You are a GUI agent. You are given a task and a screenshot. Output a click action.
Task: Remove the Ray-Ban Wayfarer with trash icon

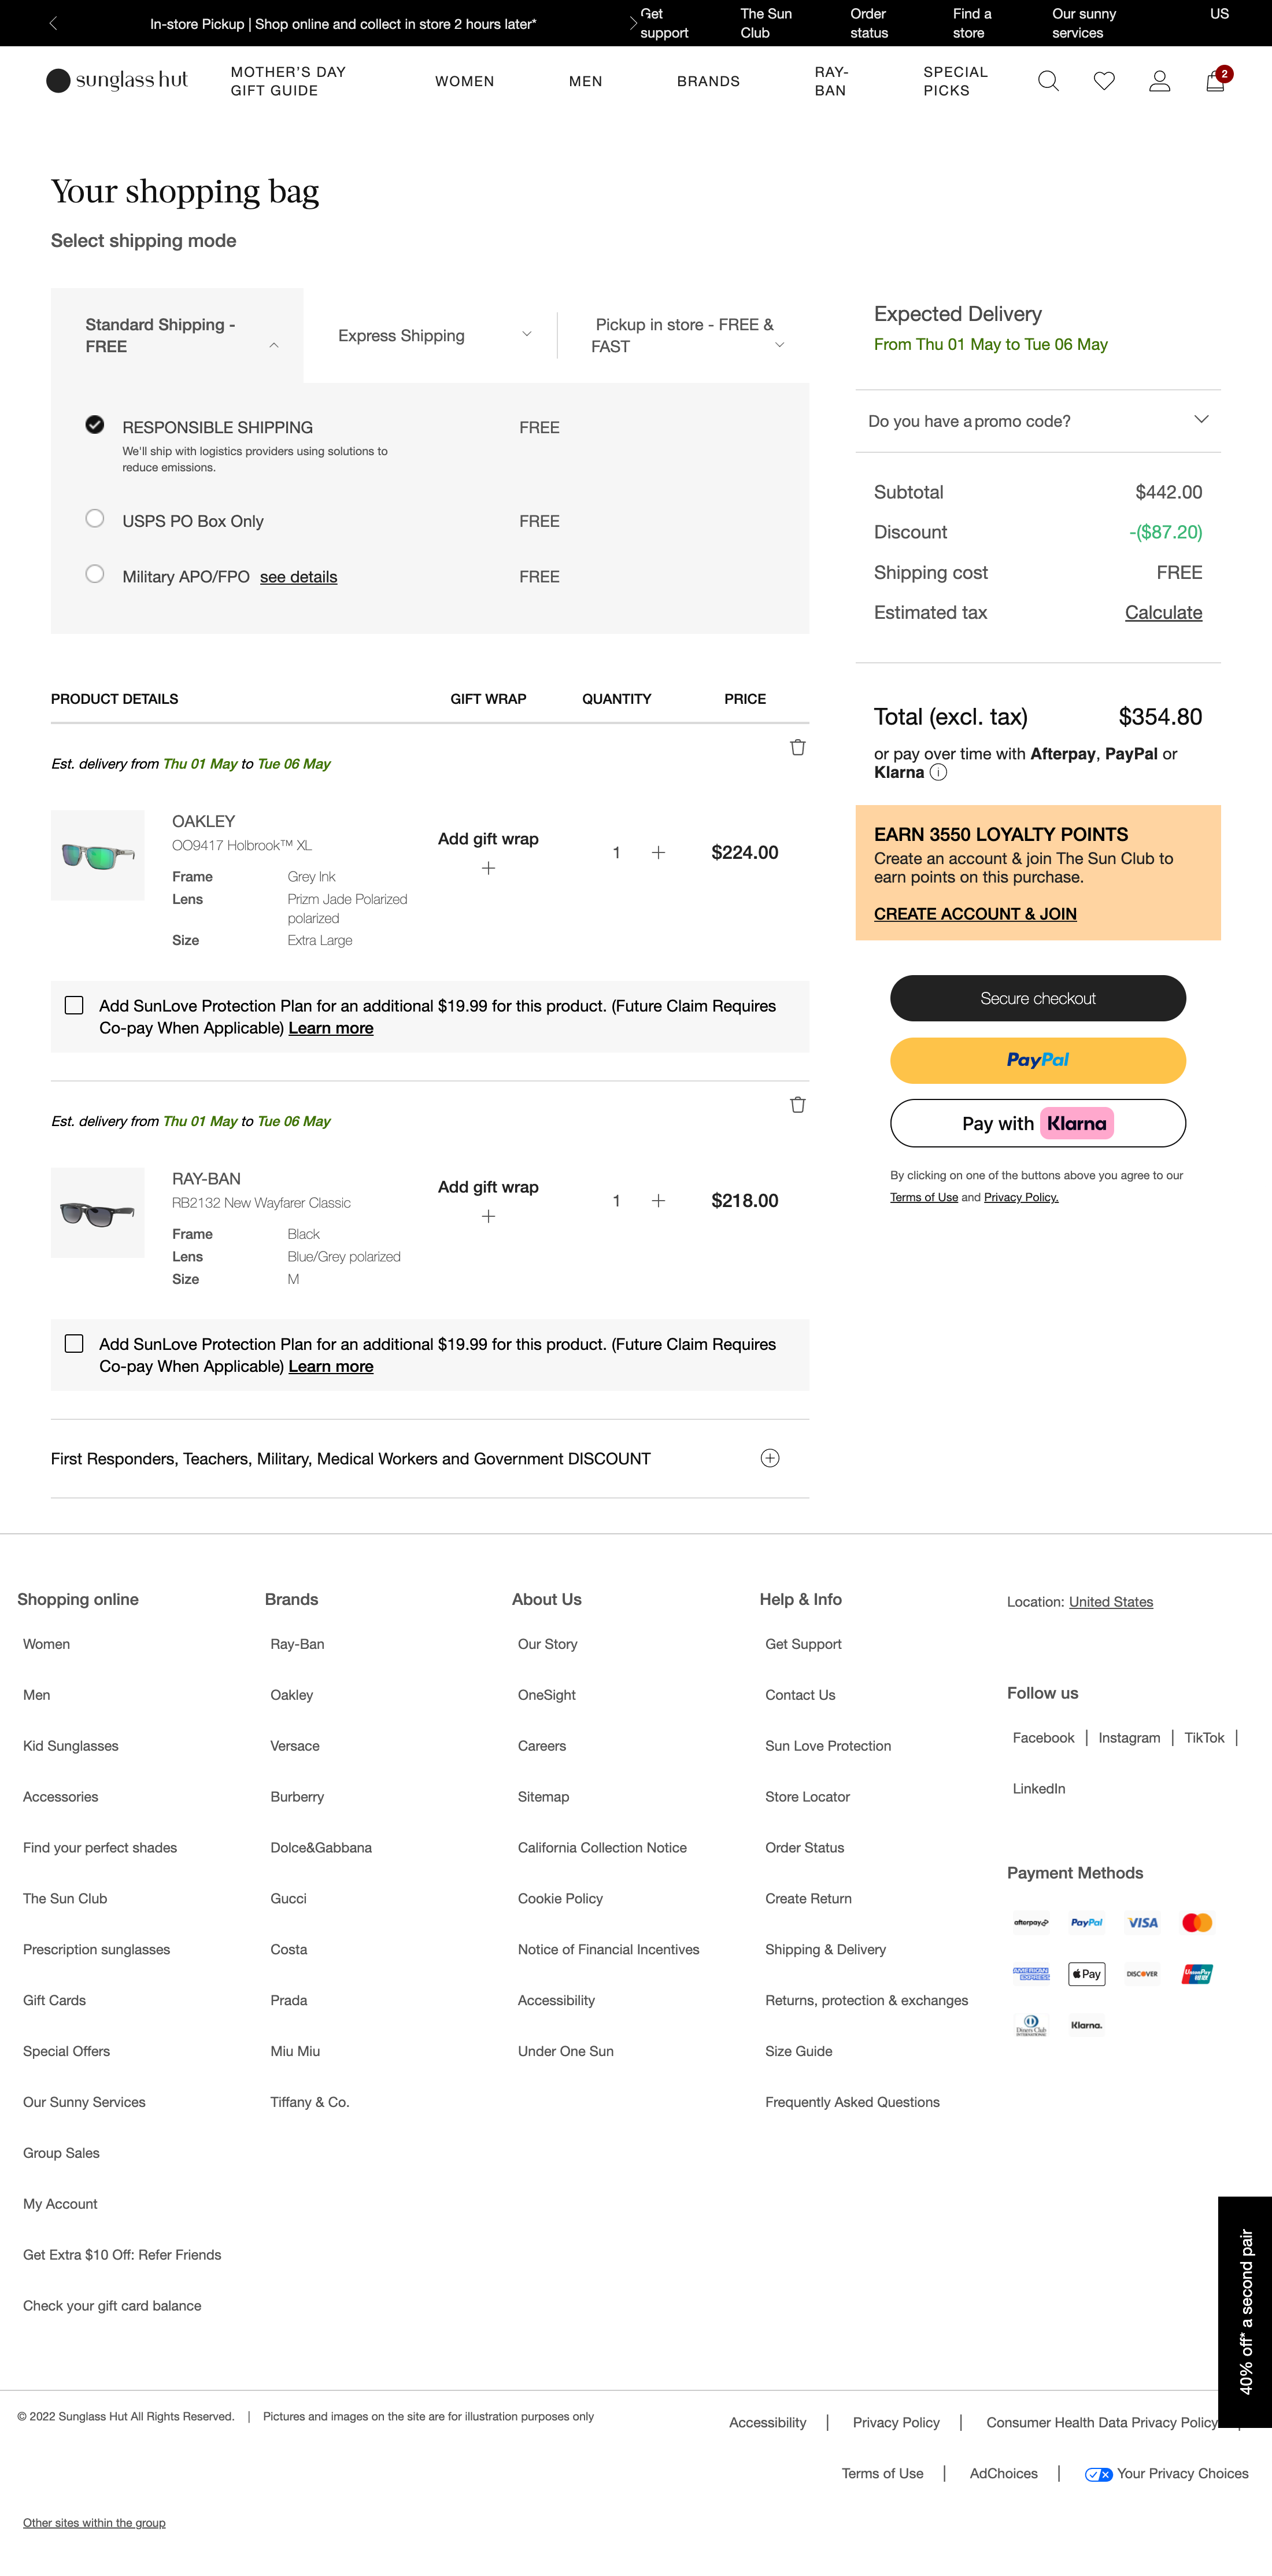[797, 1104]
